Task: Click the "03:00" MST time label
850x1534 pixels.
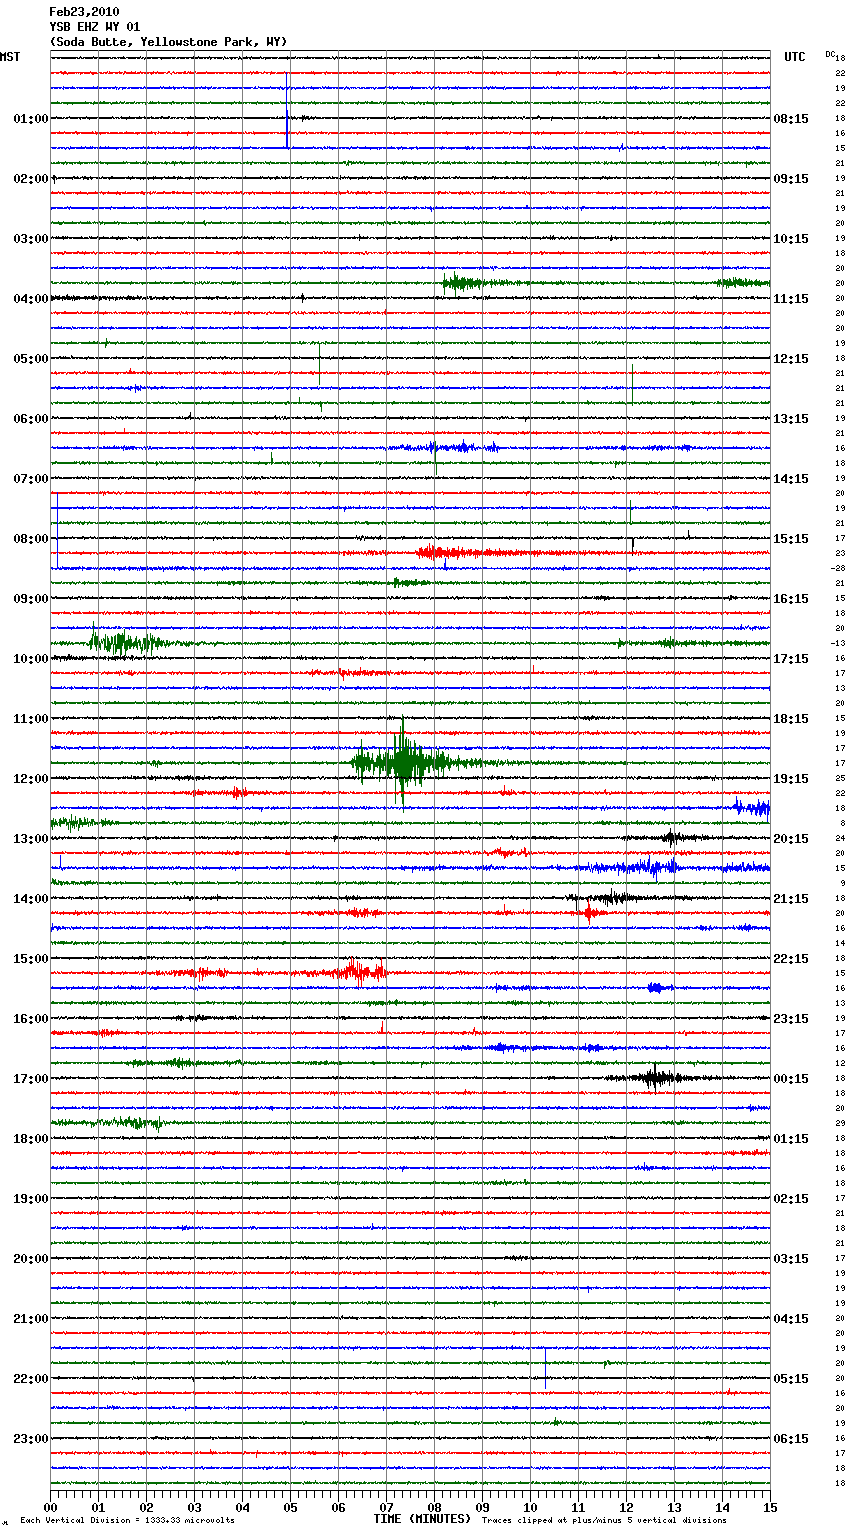Action: (x=31, y=239)
